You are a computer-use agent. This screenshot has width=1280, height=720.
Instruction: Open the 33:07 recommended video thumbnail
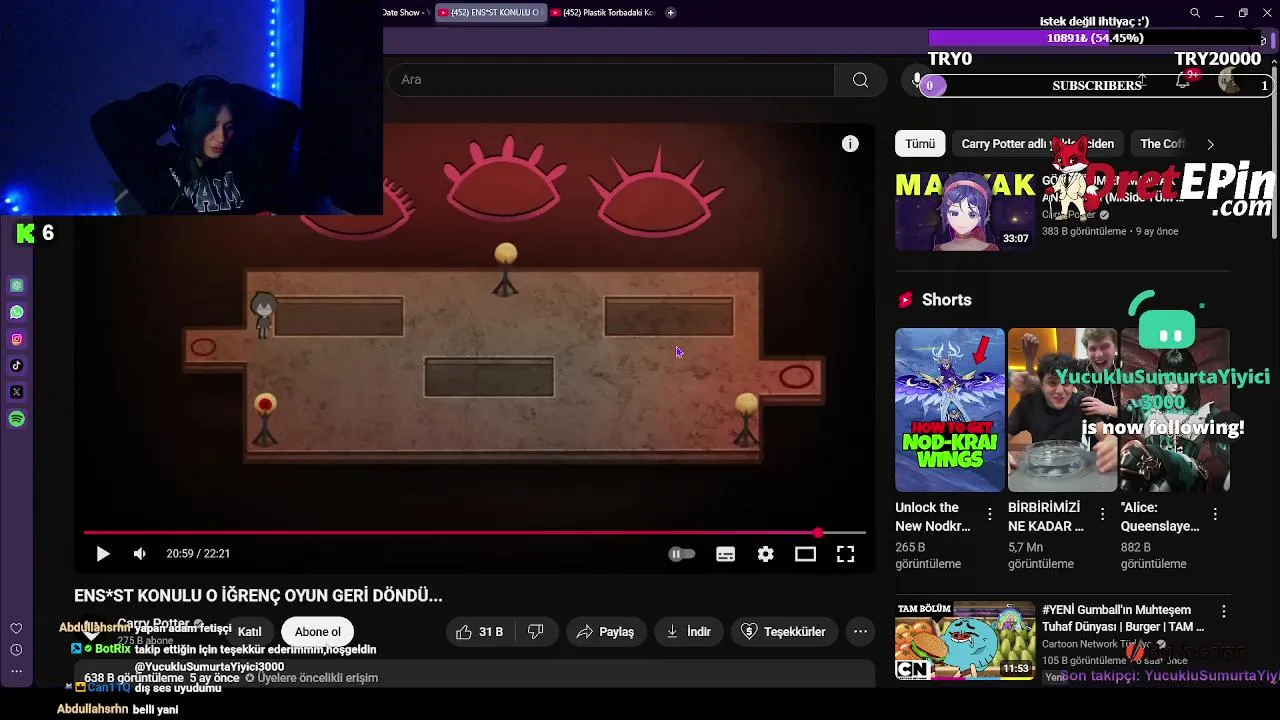[x=964, y=211]
